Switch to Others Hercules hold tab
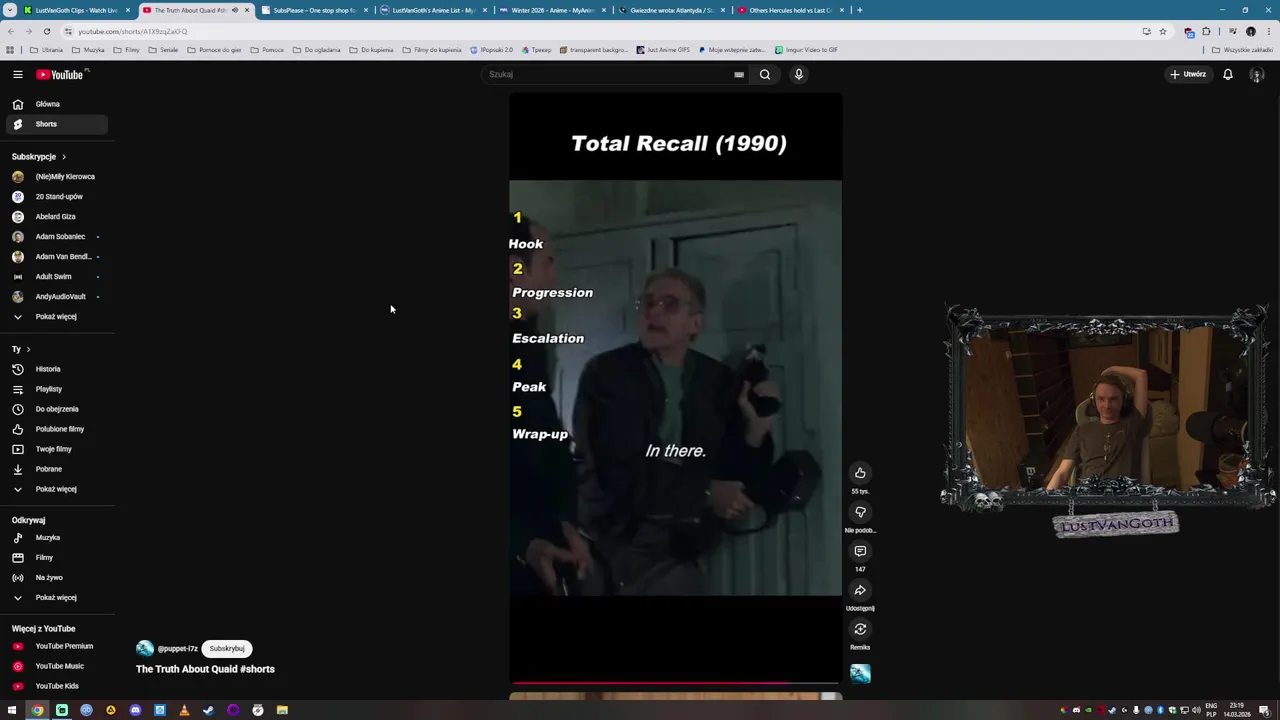The image size is (1280, 720). pos(790,10)
